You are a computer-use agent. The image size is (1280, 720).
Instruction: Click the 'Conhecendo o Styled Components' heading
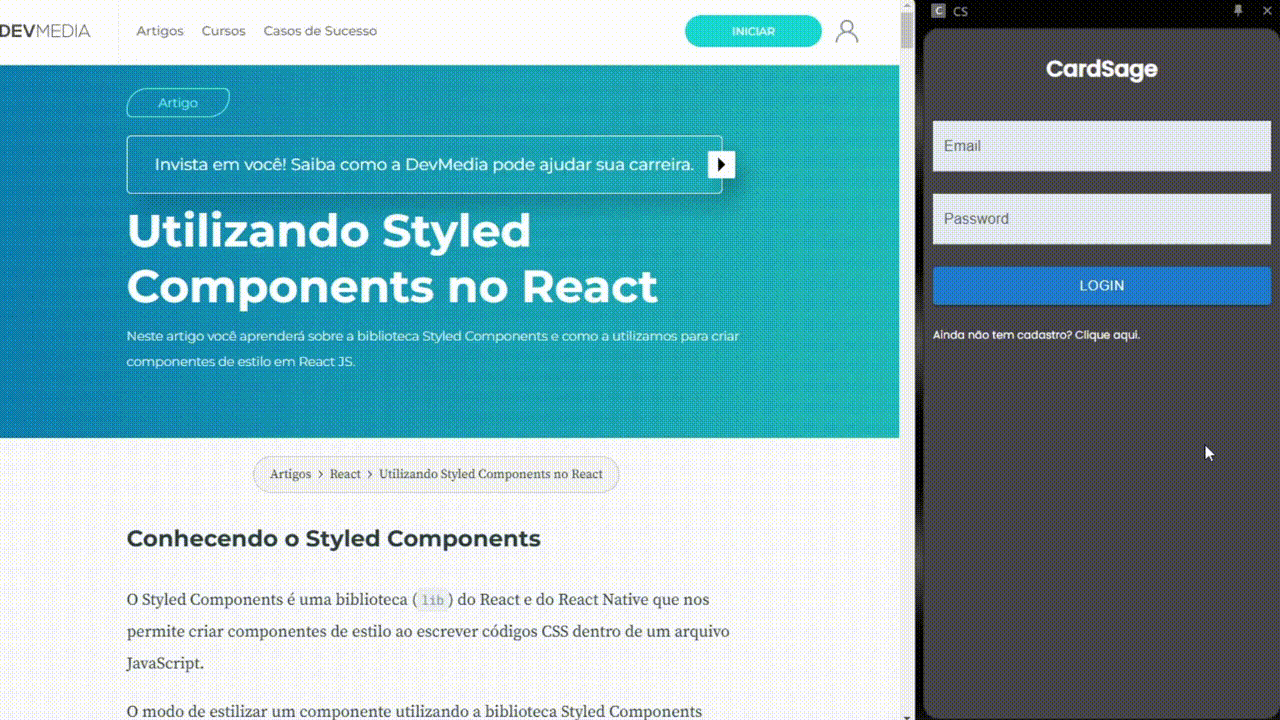333,538
